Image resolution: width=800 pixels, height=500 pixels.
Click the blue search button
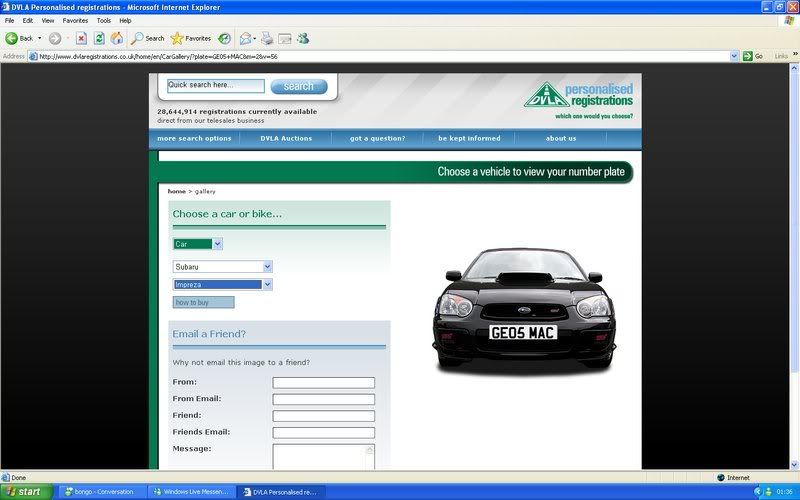298,86
